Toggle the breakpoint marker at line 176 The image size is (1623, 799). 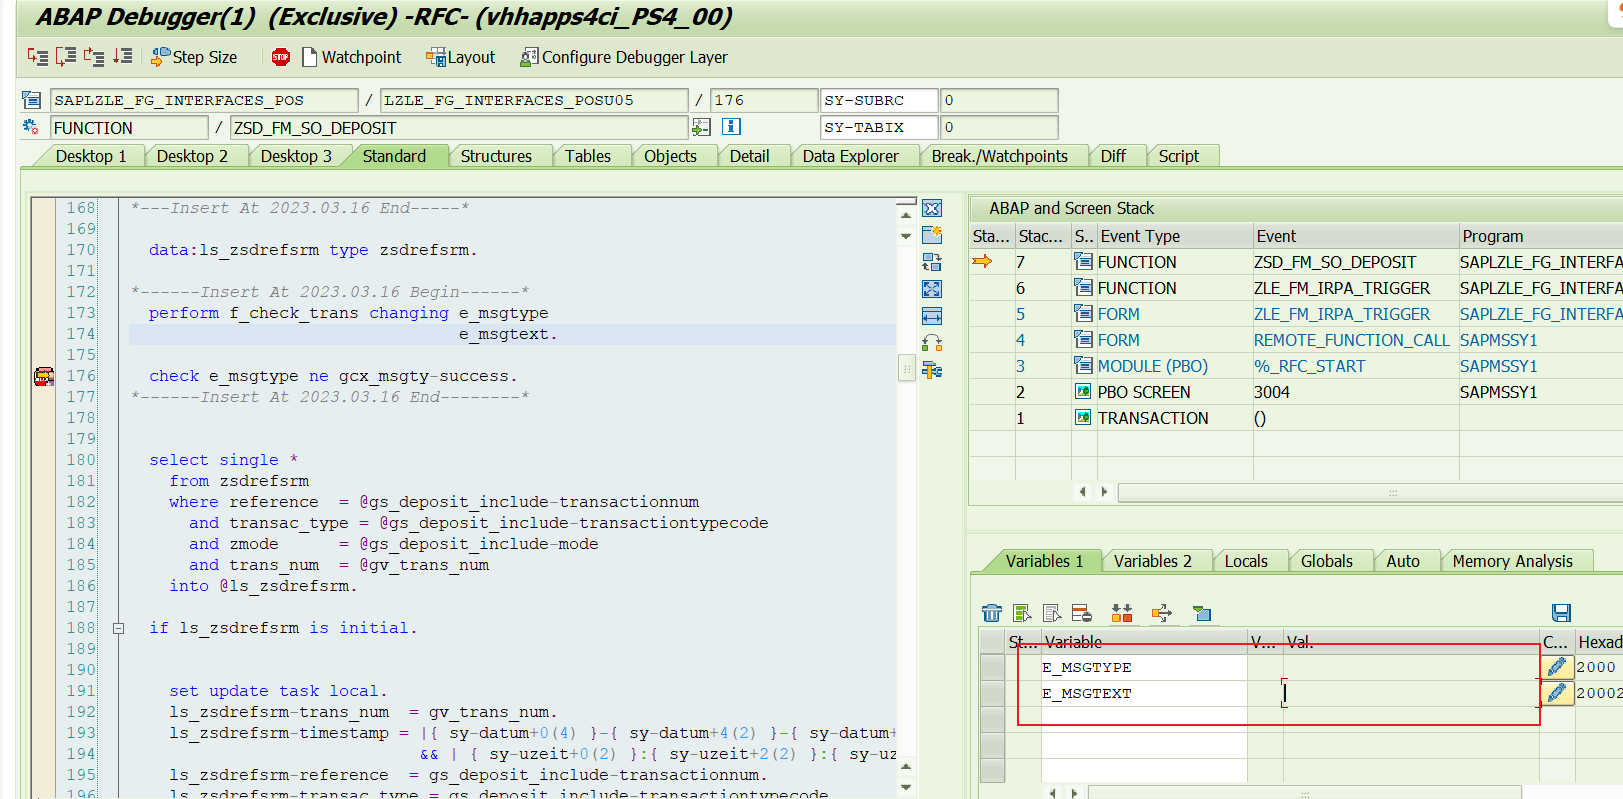[44, 376]
